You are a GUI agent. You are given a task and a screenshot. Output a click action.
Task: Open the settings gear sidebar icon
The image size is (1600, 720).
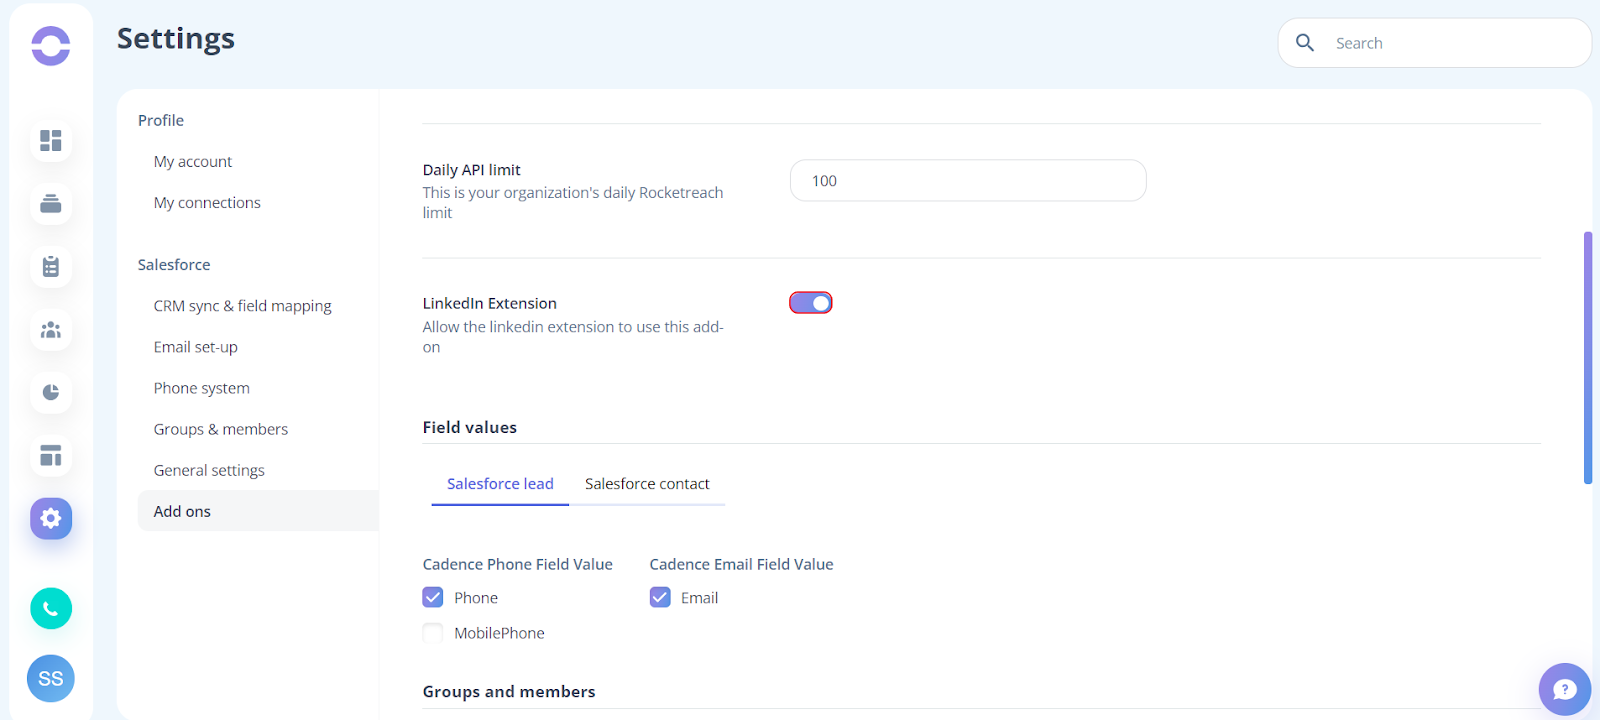(x=51, y=518)
